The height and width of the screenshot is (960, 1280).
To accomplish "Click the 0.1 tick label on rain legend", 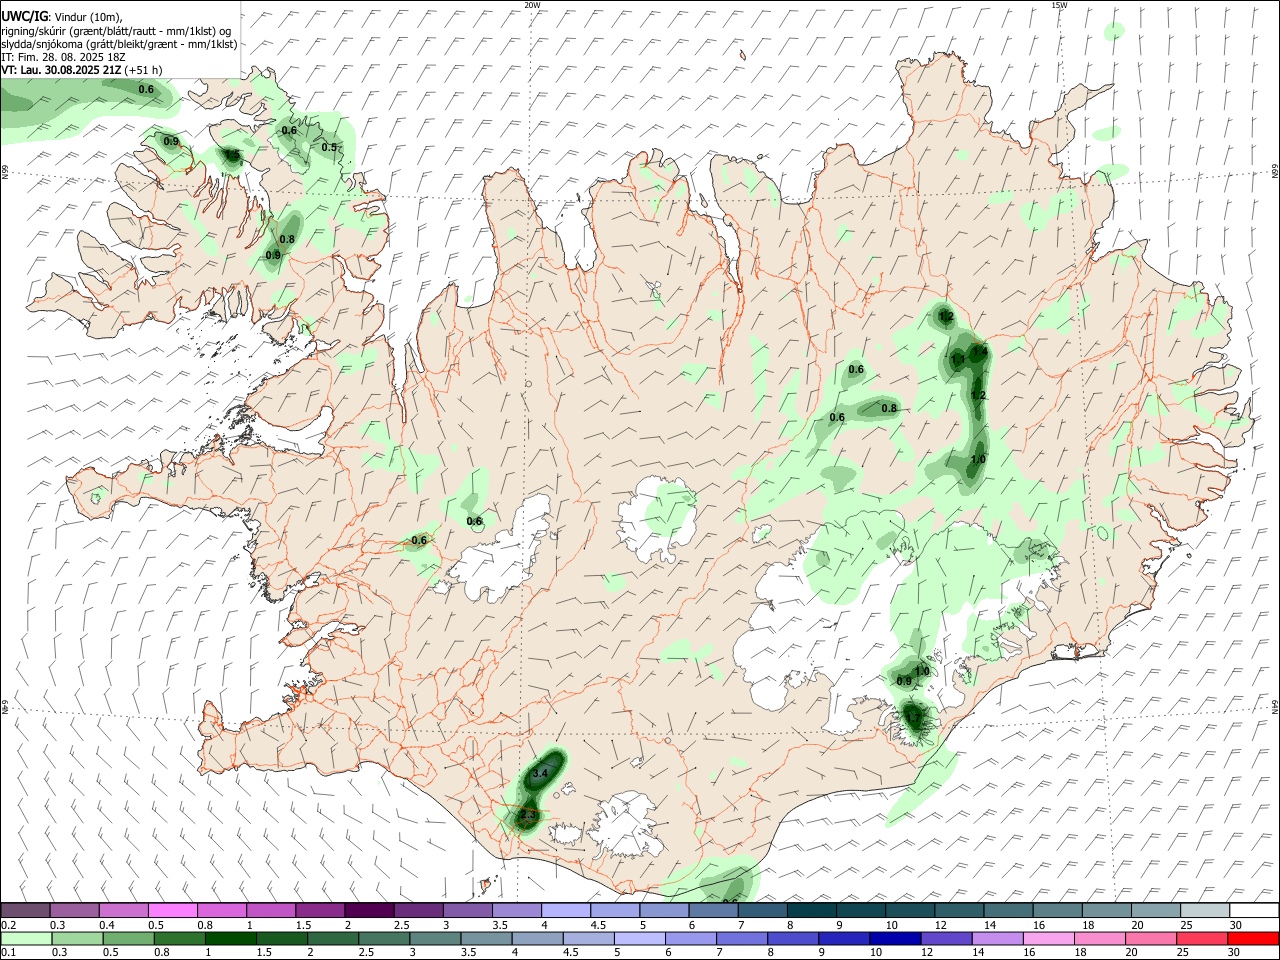I will point(8,953).
